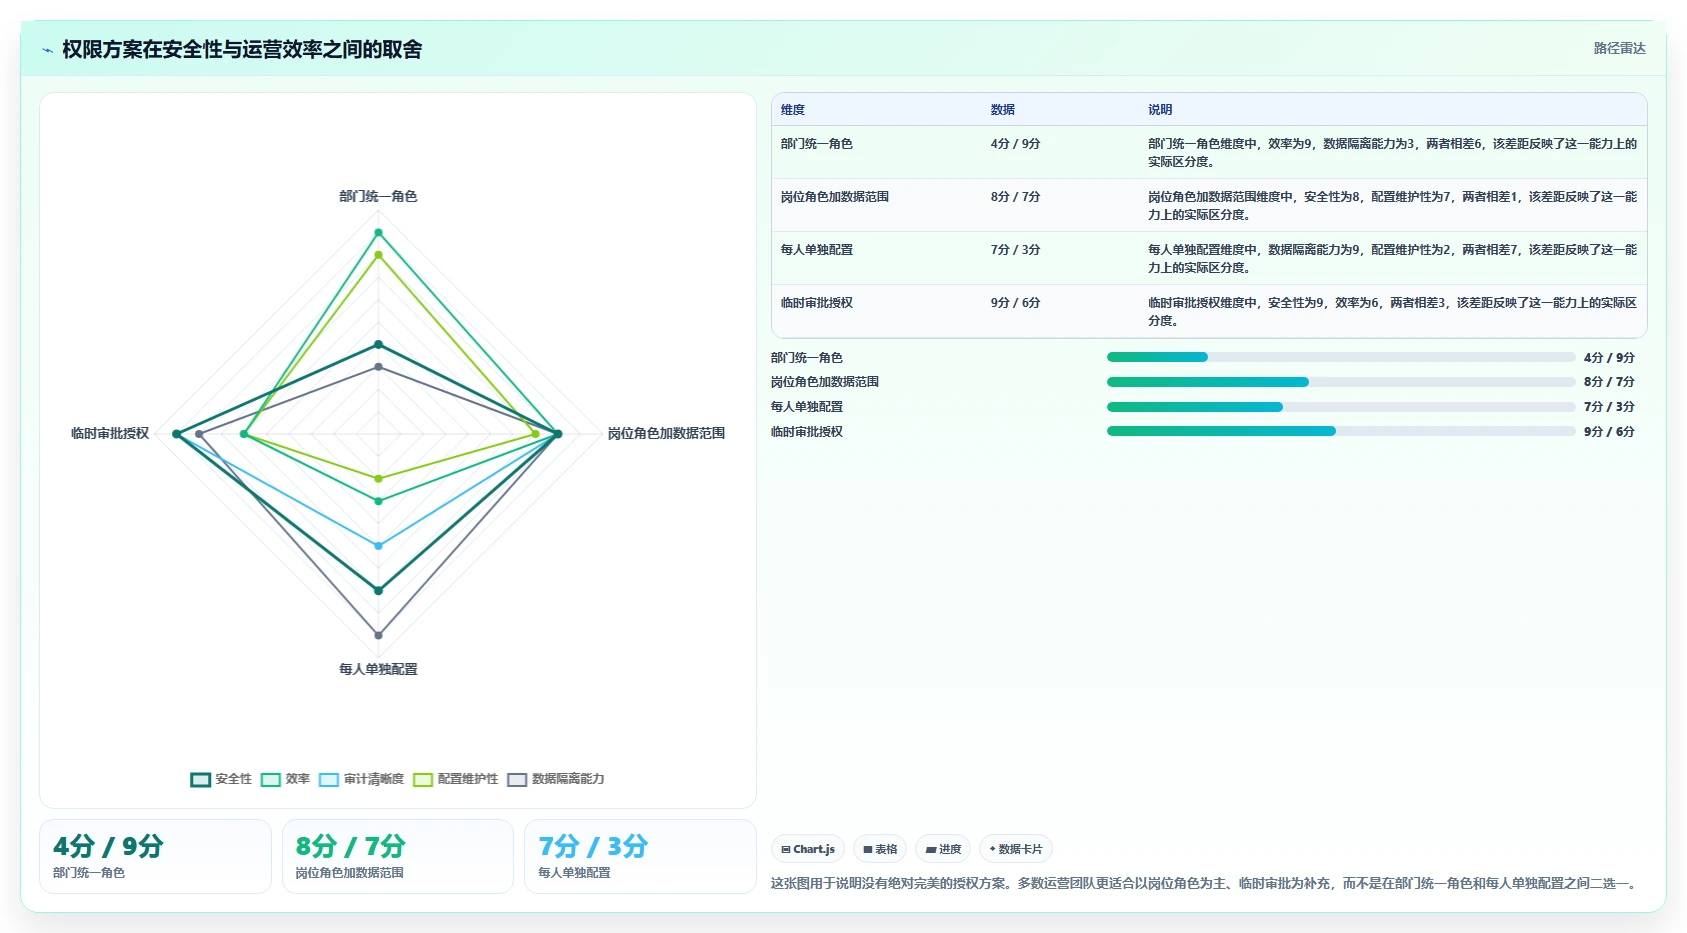Click the 临时审批授权 description mentioning 两者相差3
The width and height of the screenshot is (1687, 933).
1392,312
